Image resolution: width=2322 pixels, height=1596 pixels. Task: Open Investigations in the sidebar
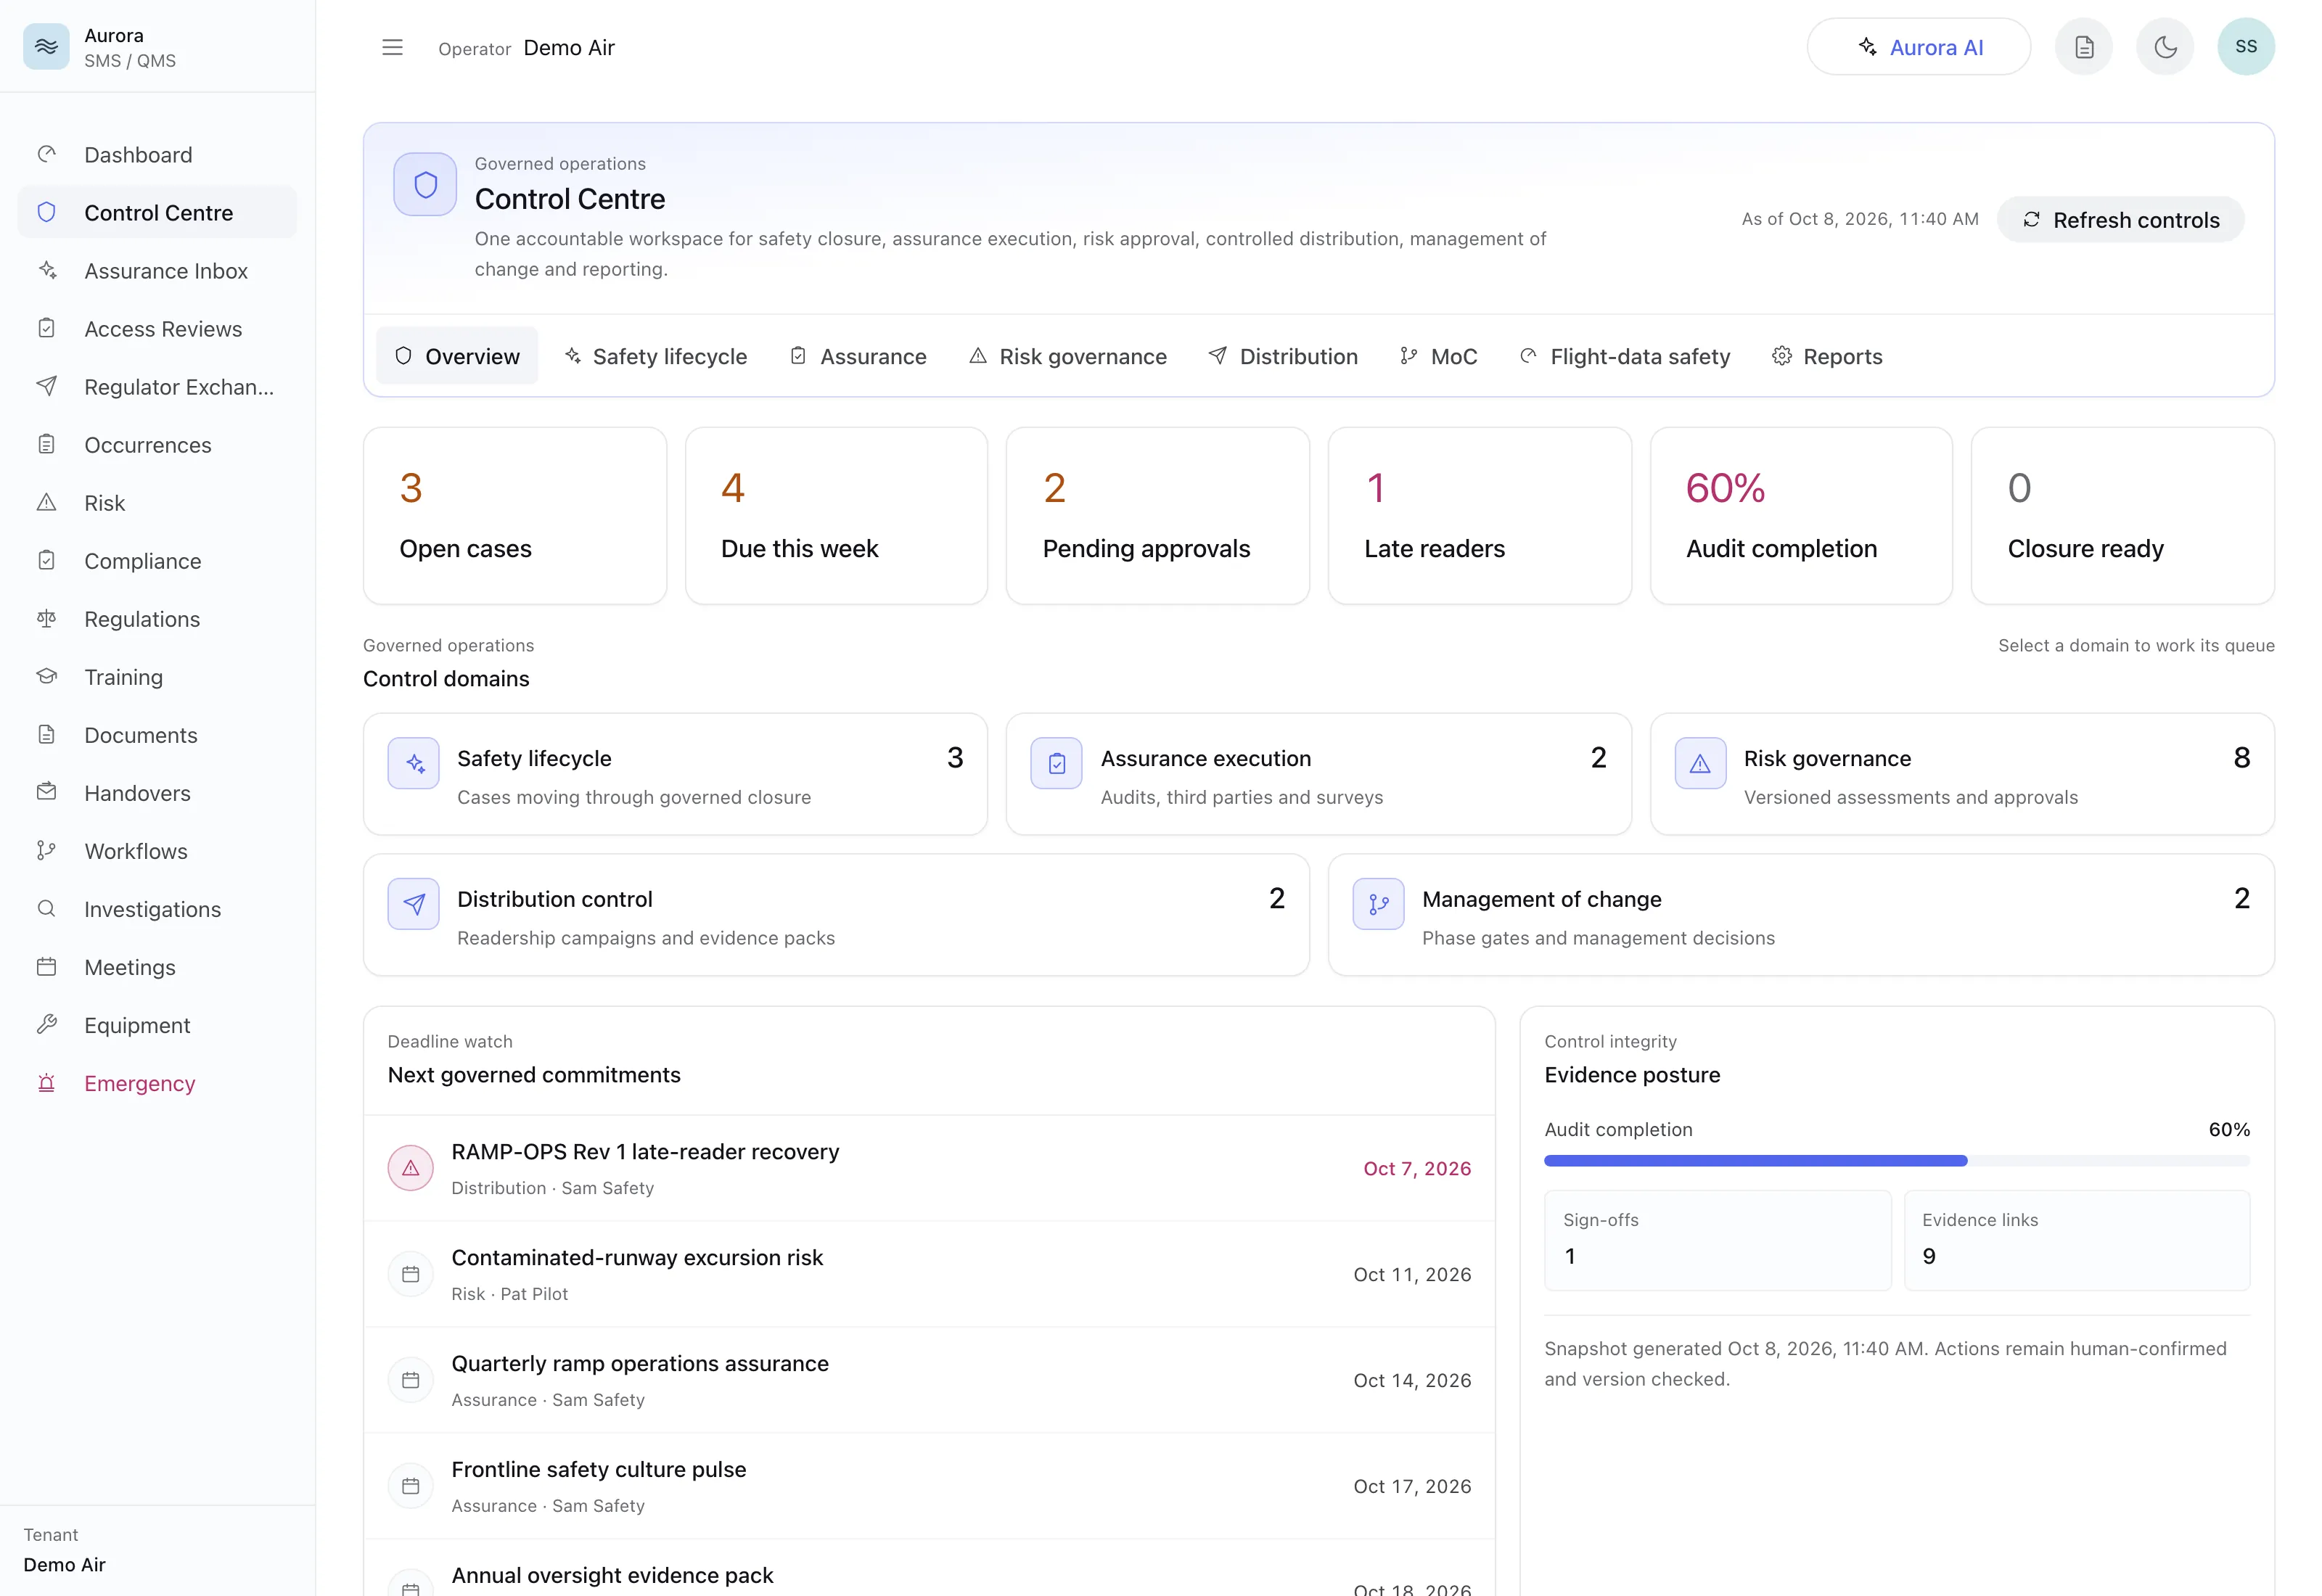pyautogui.click(x=158, y=909)
